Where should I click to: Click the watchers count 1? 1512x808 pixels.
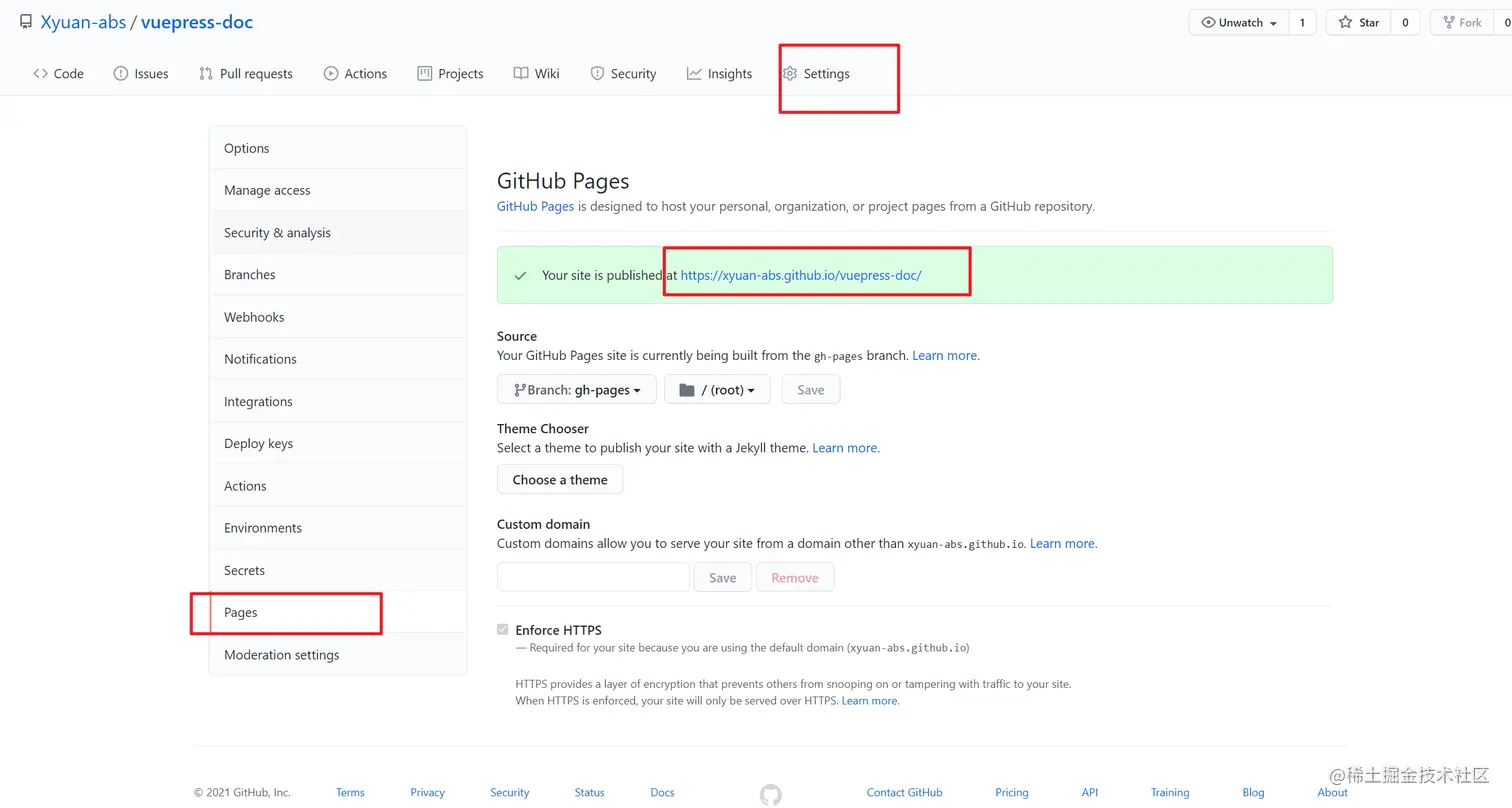coord(1302,22)
